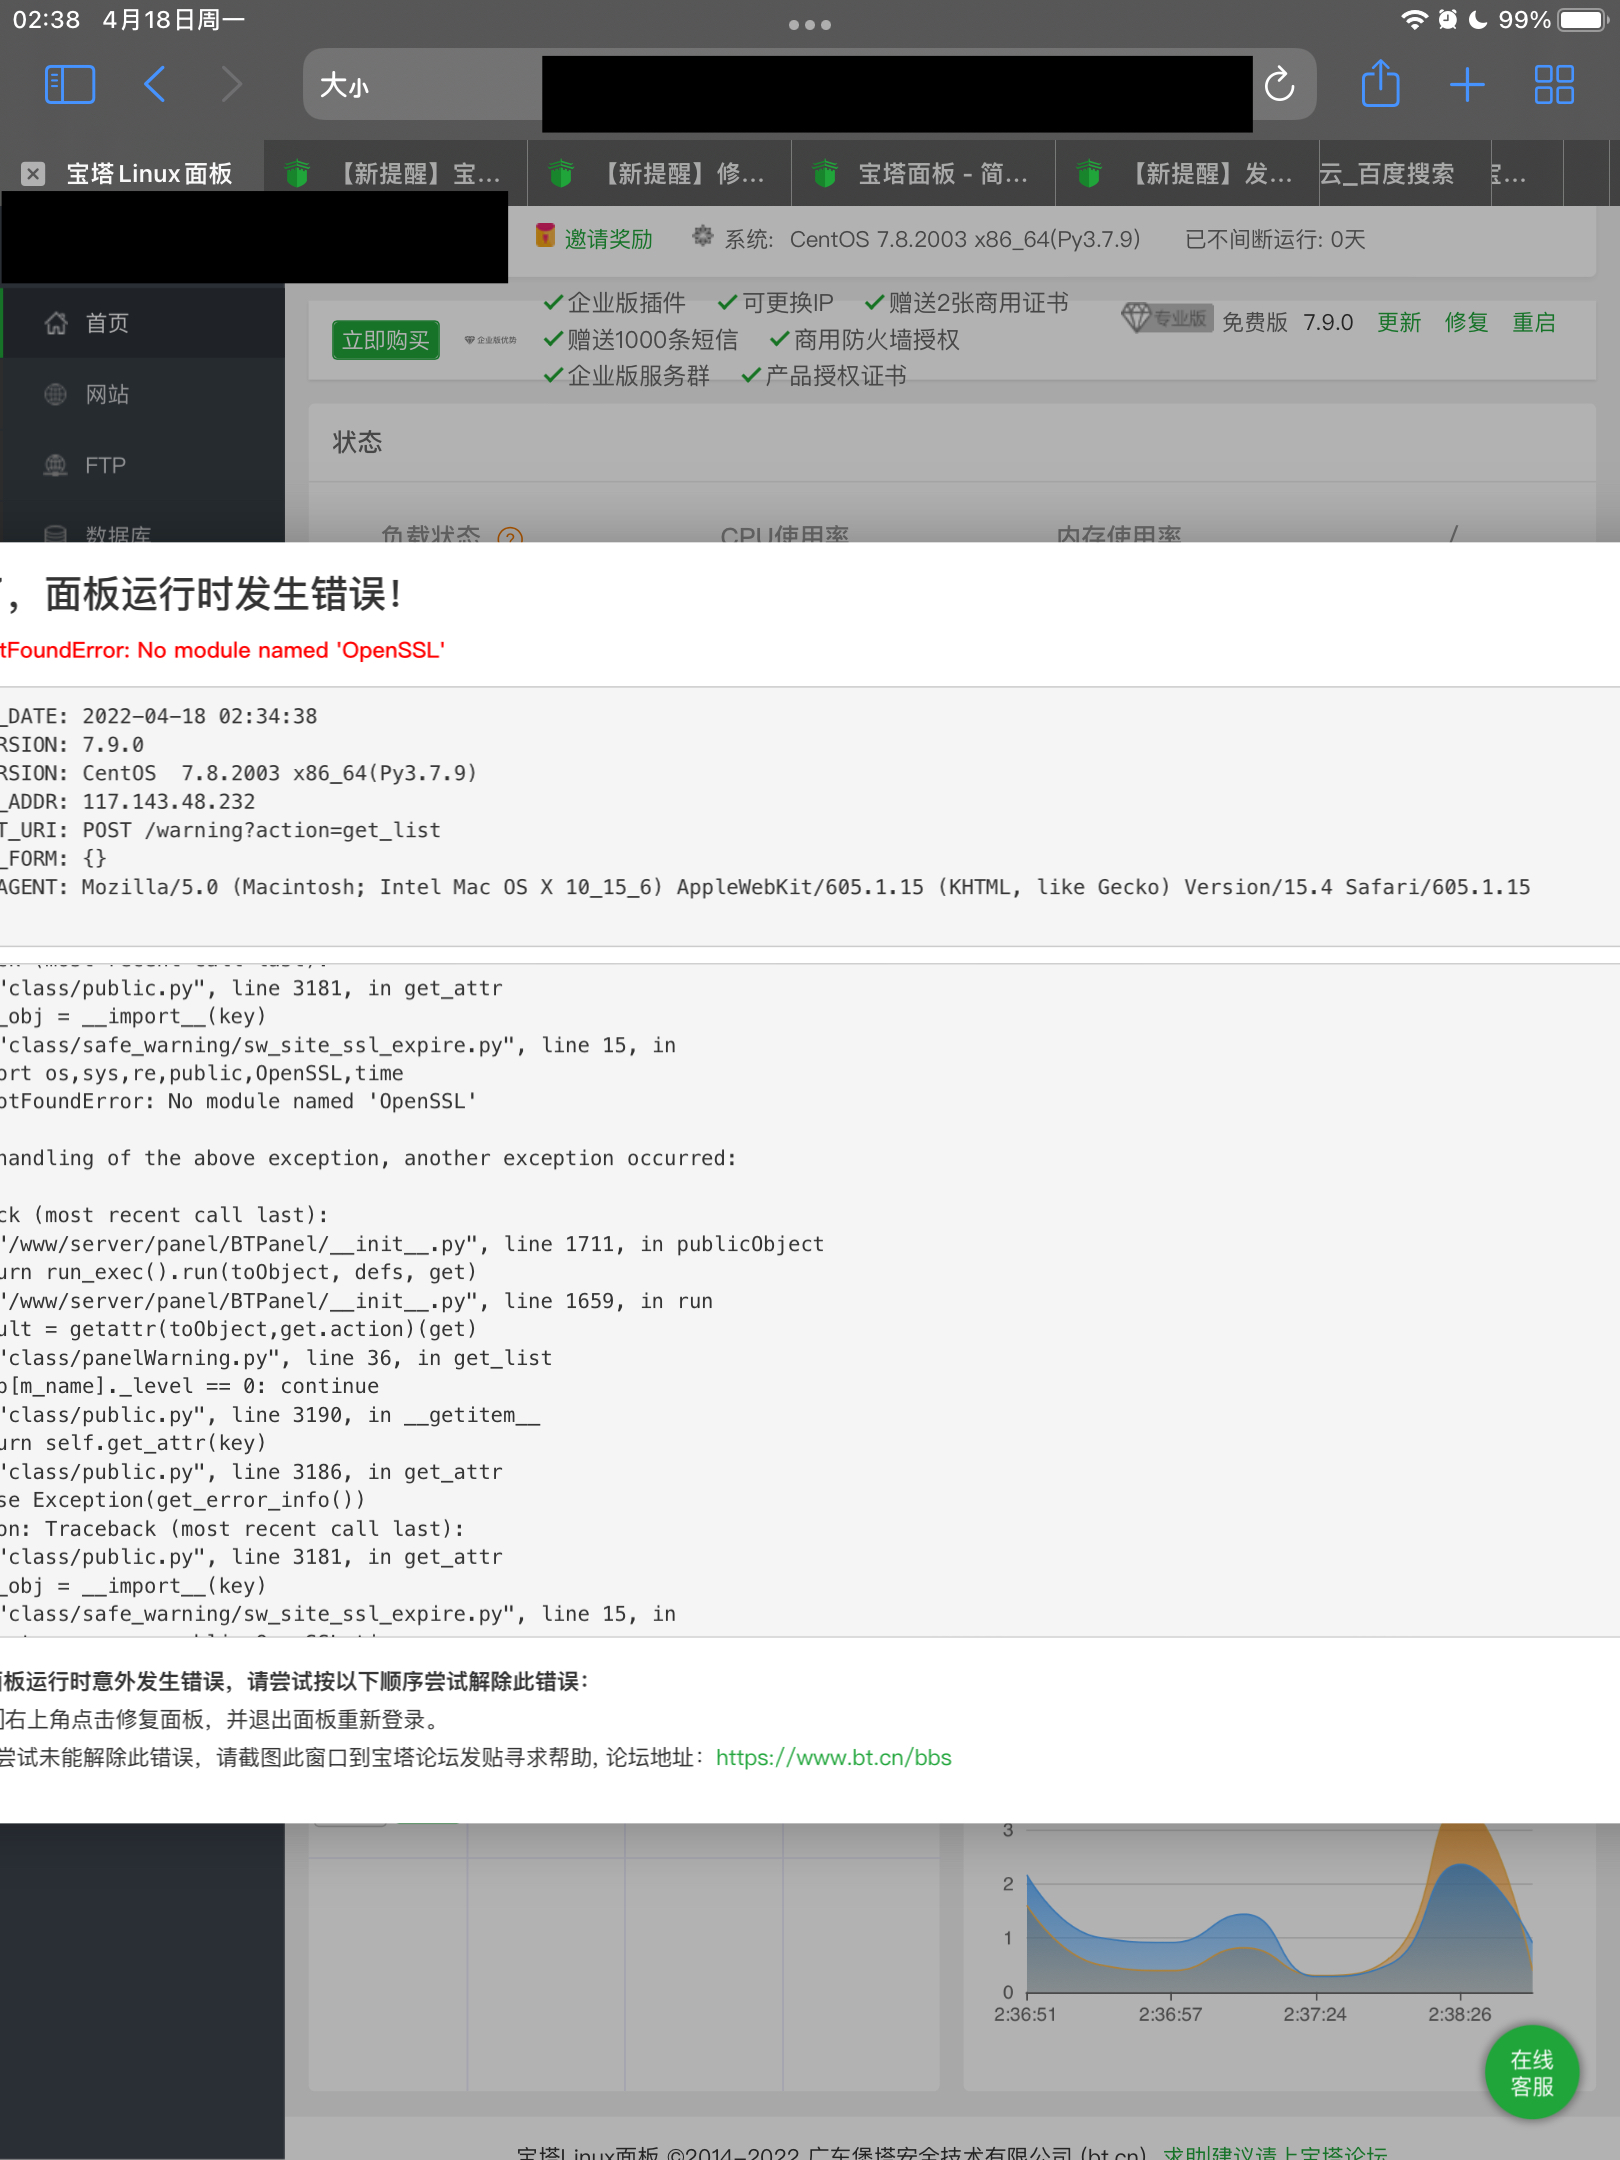Viewport: 1620px width, 2160px height.
Task: Tap the Wi-Fi status icon
Action: coord(1414,20)
